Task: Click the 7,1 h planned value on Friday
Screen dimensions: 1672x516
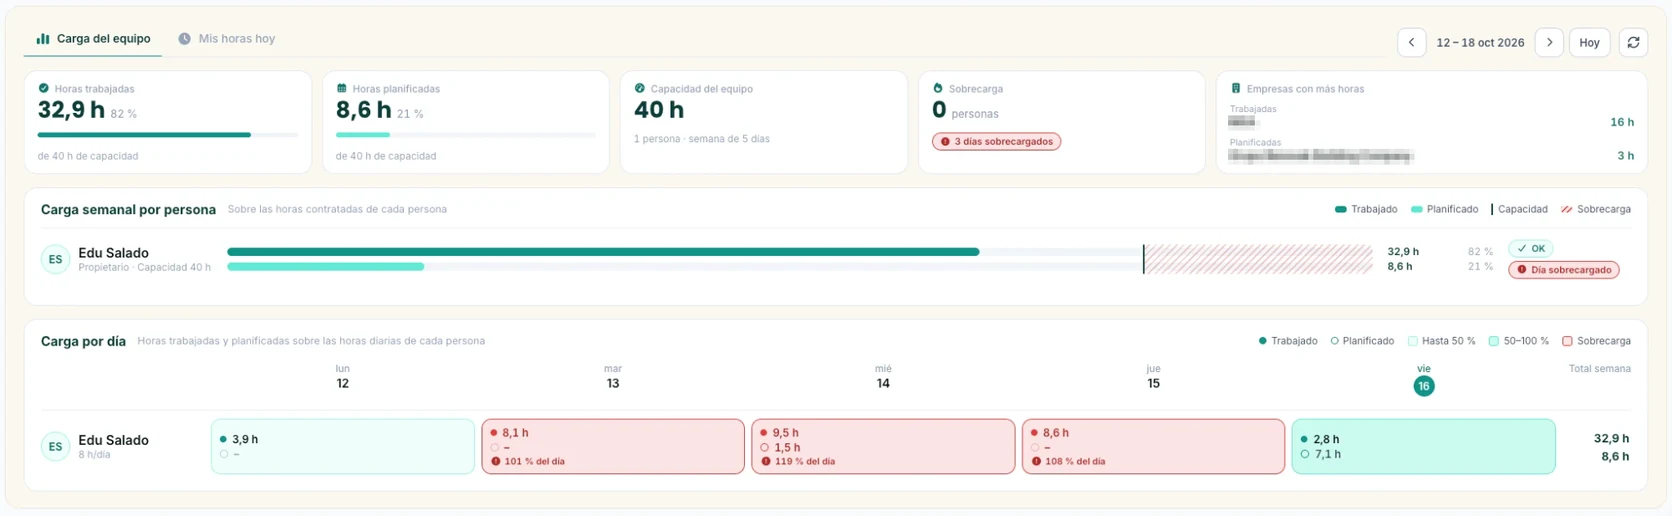Action: point(1327,454)
